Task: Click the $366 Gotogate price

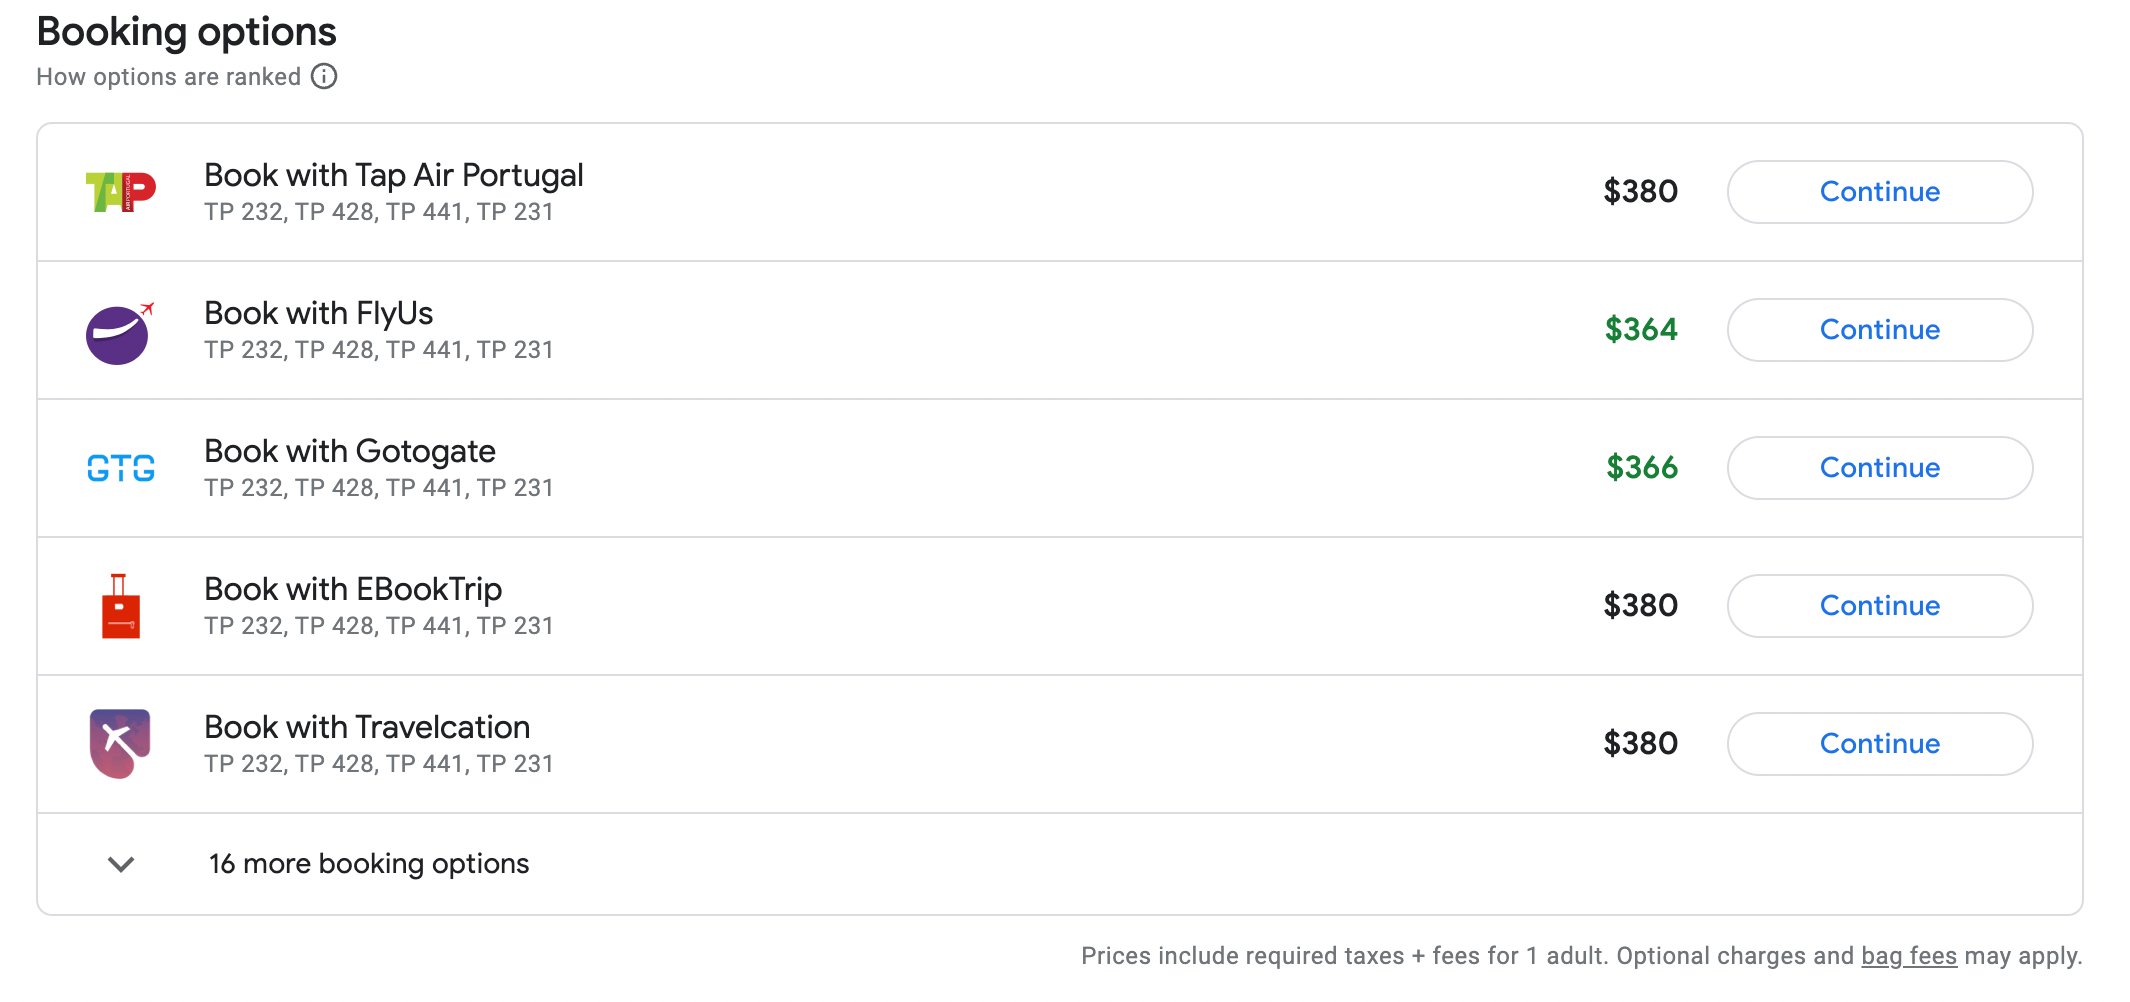Action: click(1641, 468)
